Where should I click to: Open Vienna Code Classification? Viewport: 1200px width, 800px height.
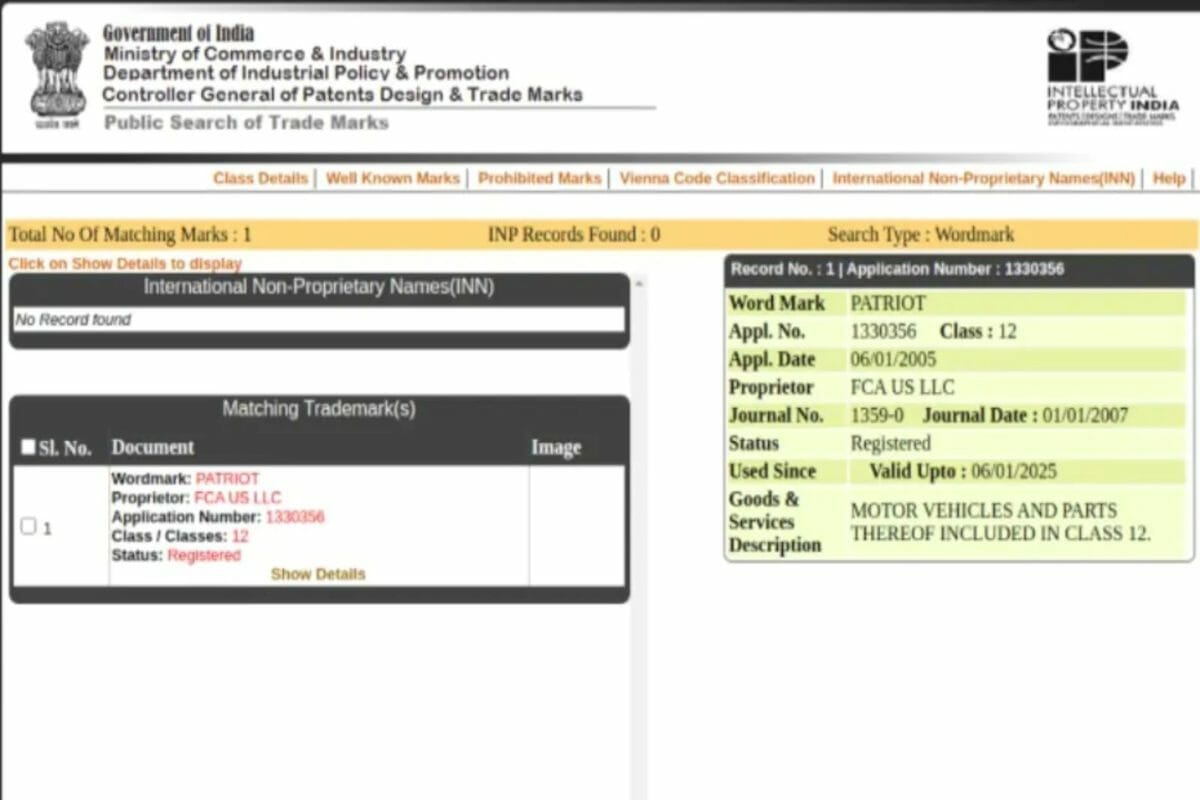pos(717,178)
